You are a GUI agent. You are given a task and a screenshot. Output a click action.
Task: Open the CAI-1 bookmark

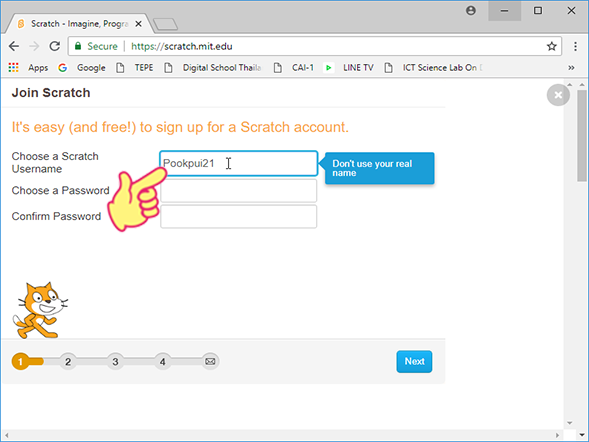[x=294, y=68]
